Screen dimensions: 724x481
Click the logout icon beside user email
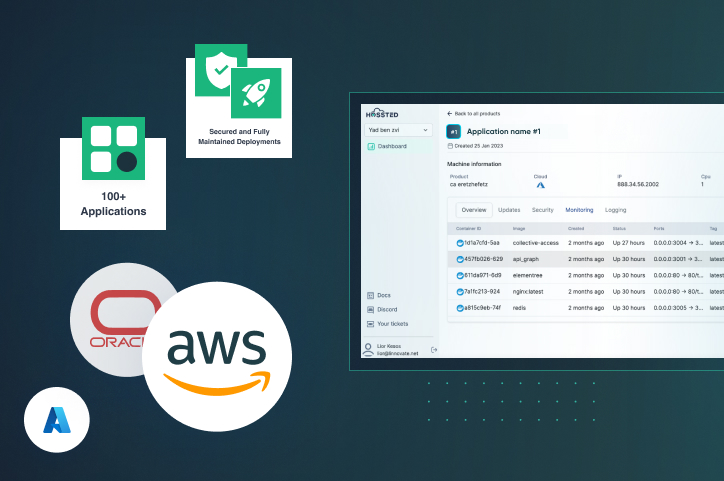pos(434,350)
